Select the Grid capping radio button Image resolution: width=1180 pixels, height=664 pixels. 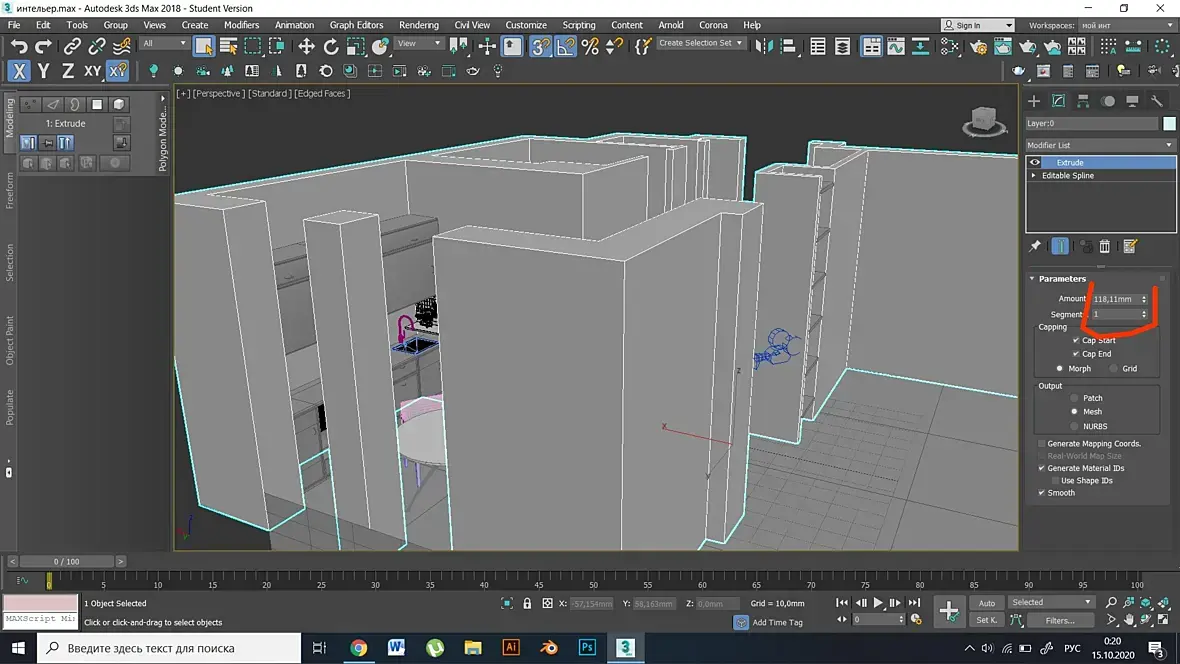click(x=1113, y=369)
